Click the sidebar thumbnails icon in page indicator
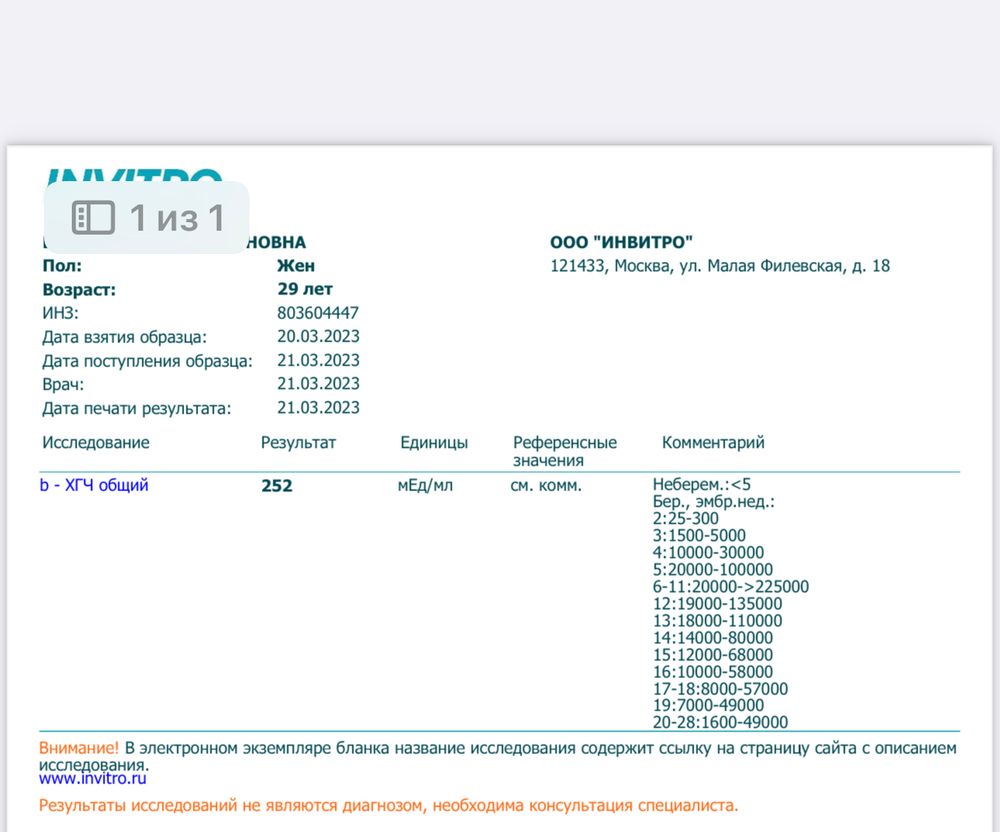Screen dimensions: 1000x832 coord(93,217)
